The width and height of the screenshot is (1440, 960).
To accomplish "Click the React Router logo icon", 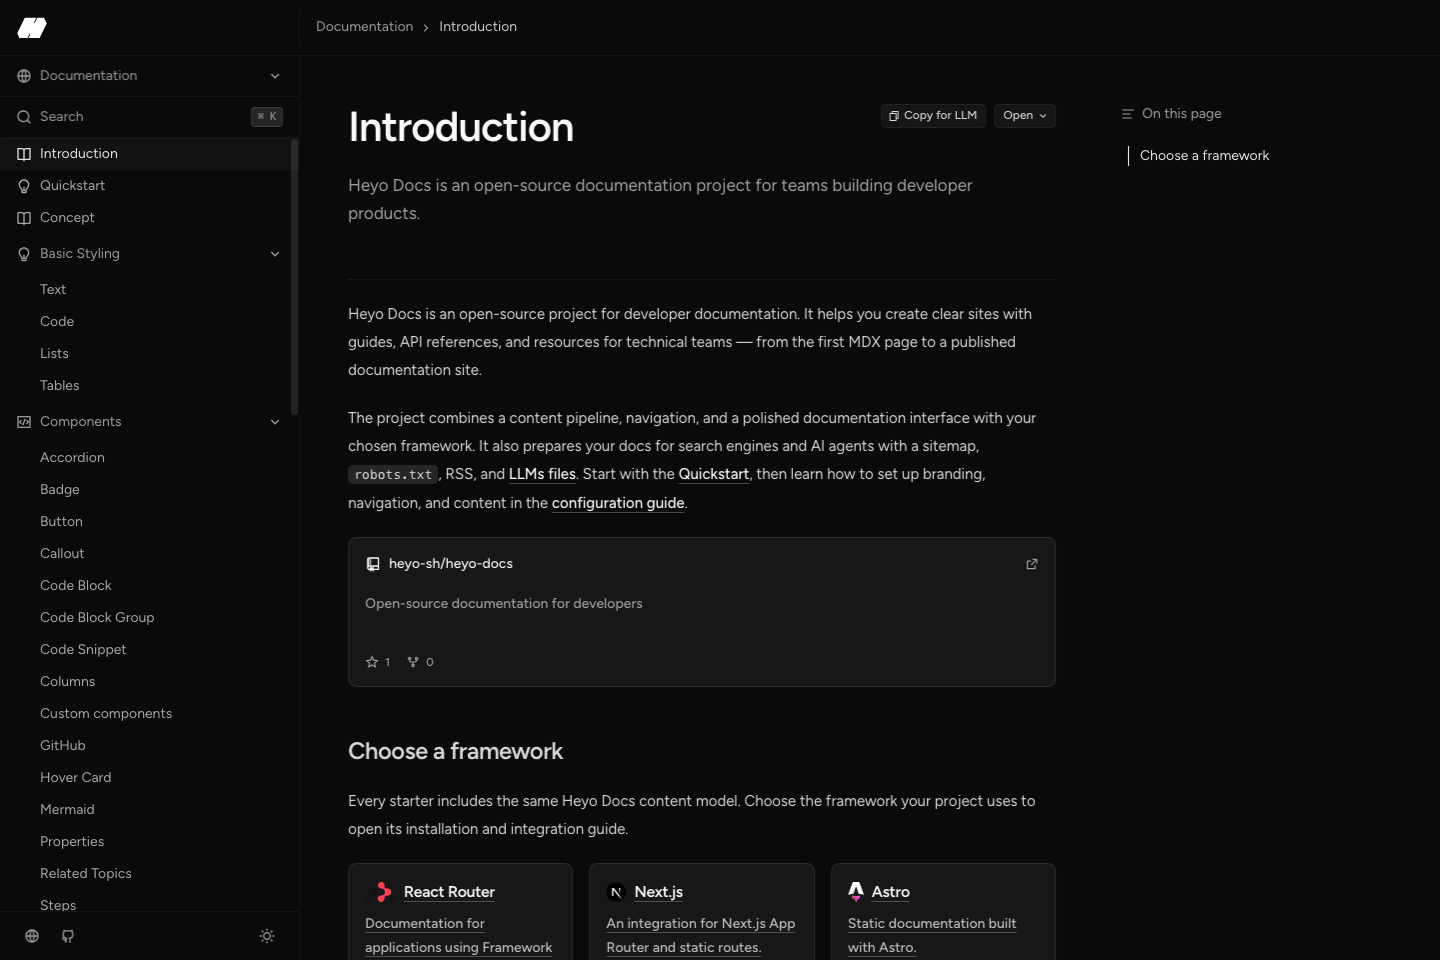I will (383, 892).
